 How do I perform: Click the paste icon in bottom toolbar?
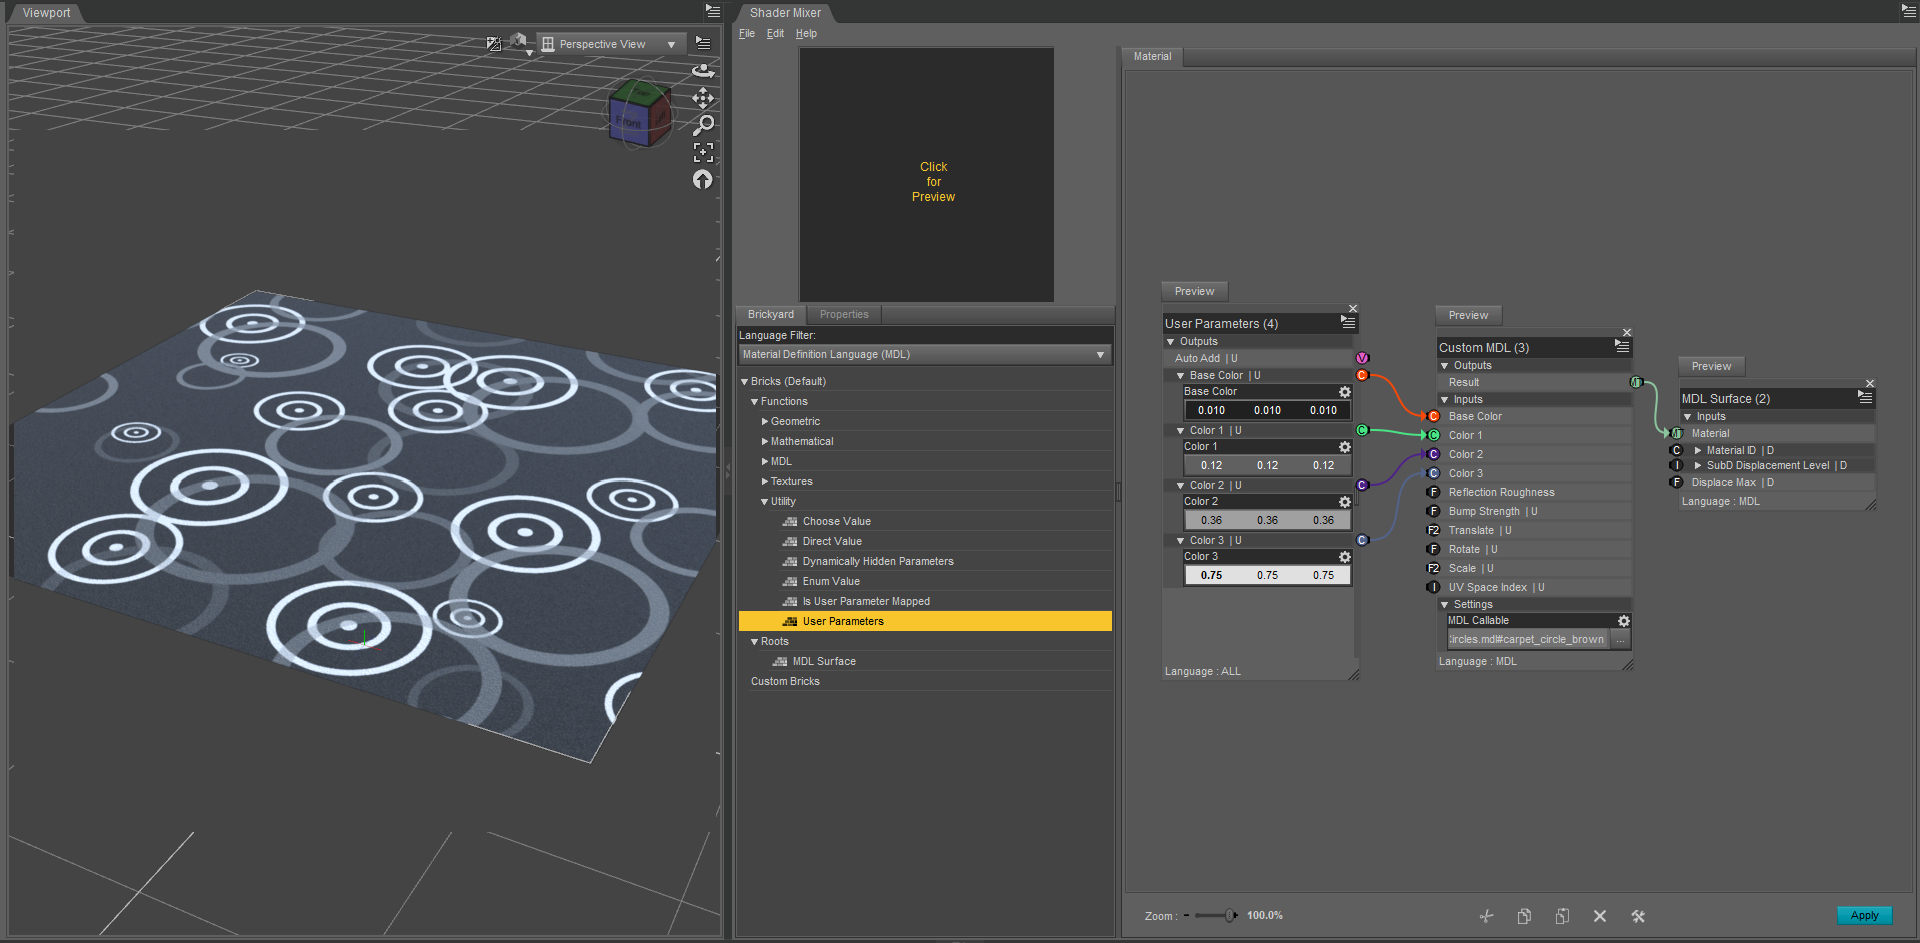1562,916
